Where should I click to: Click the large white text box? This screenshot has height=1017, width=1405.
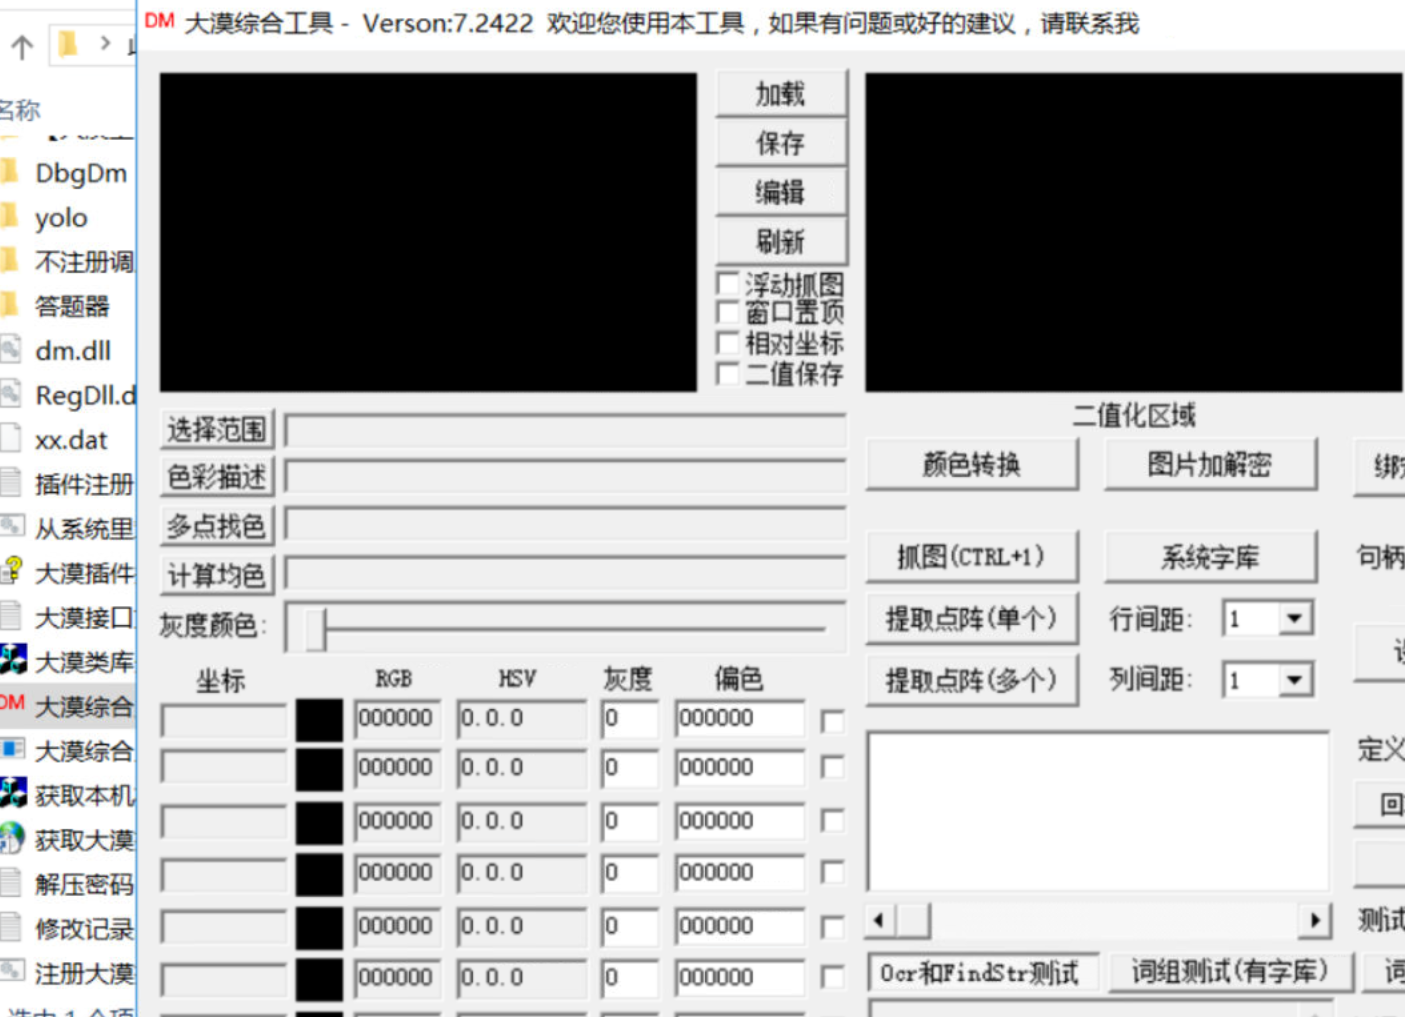tap(1098, 811)
